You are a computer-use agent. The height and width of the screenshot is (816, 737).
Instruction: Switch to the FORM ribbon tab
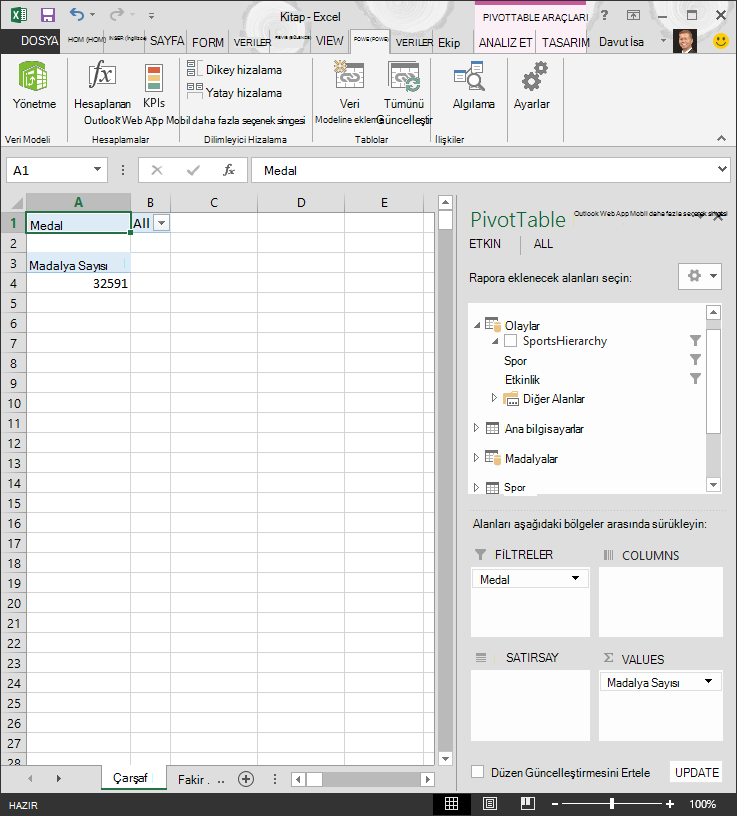[x=208, y=42]
